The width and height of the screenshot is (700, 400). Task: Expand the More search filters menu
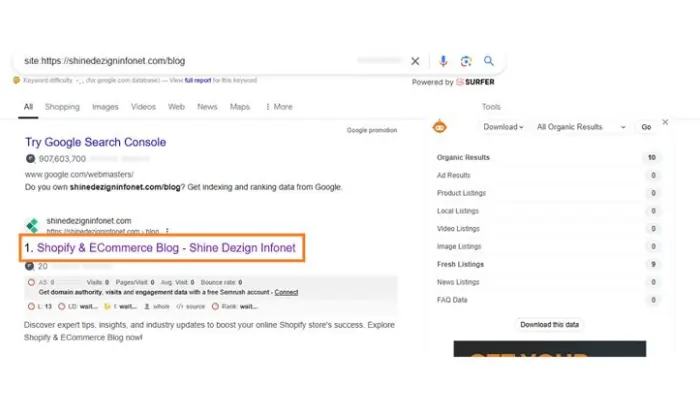[278, 107]
